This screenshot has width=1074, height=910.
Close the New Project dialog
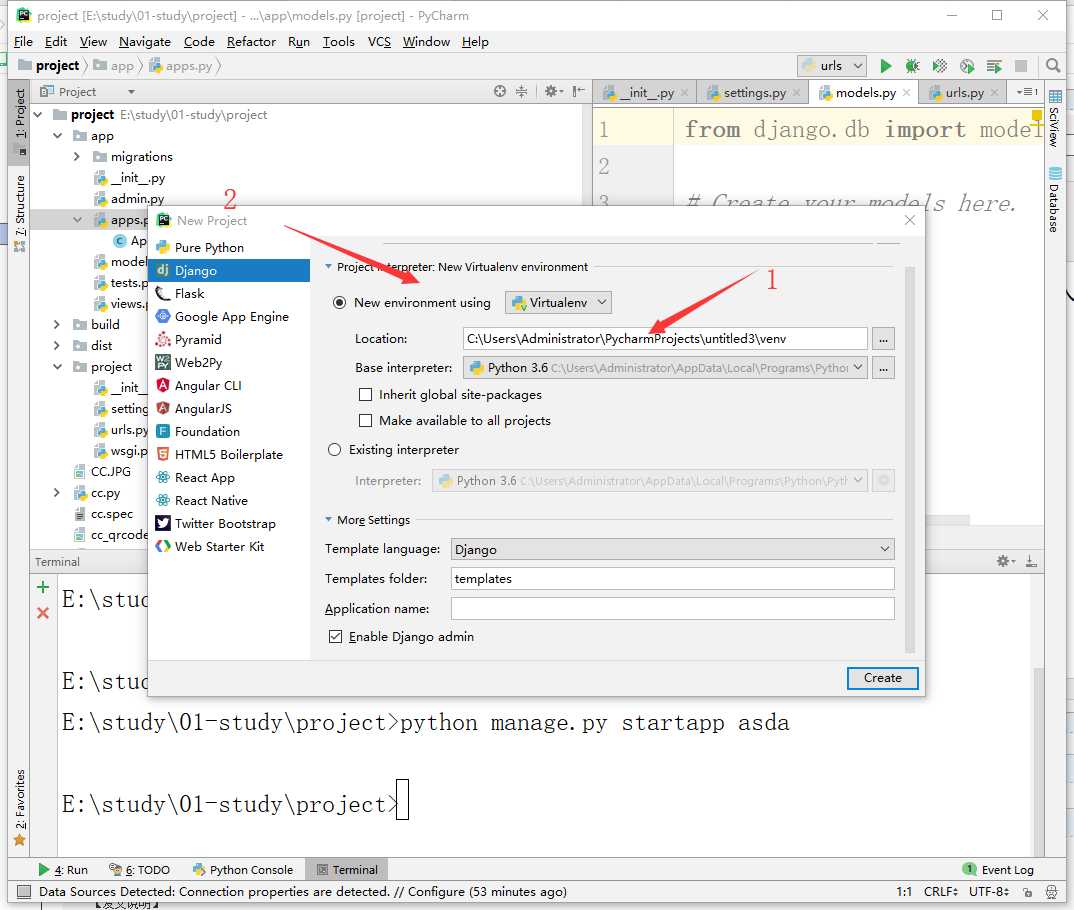point(910,220)
